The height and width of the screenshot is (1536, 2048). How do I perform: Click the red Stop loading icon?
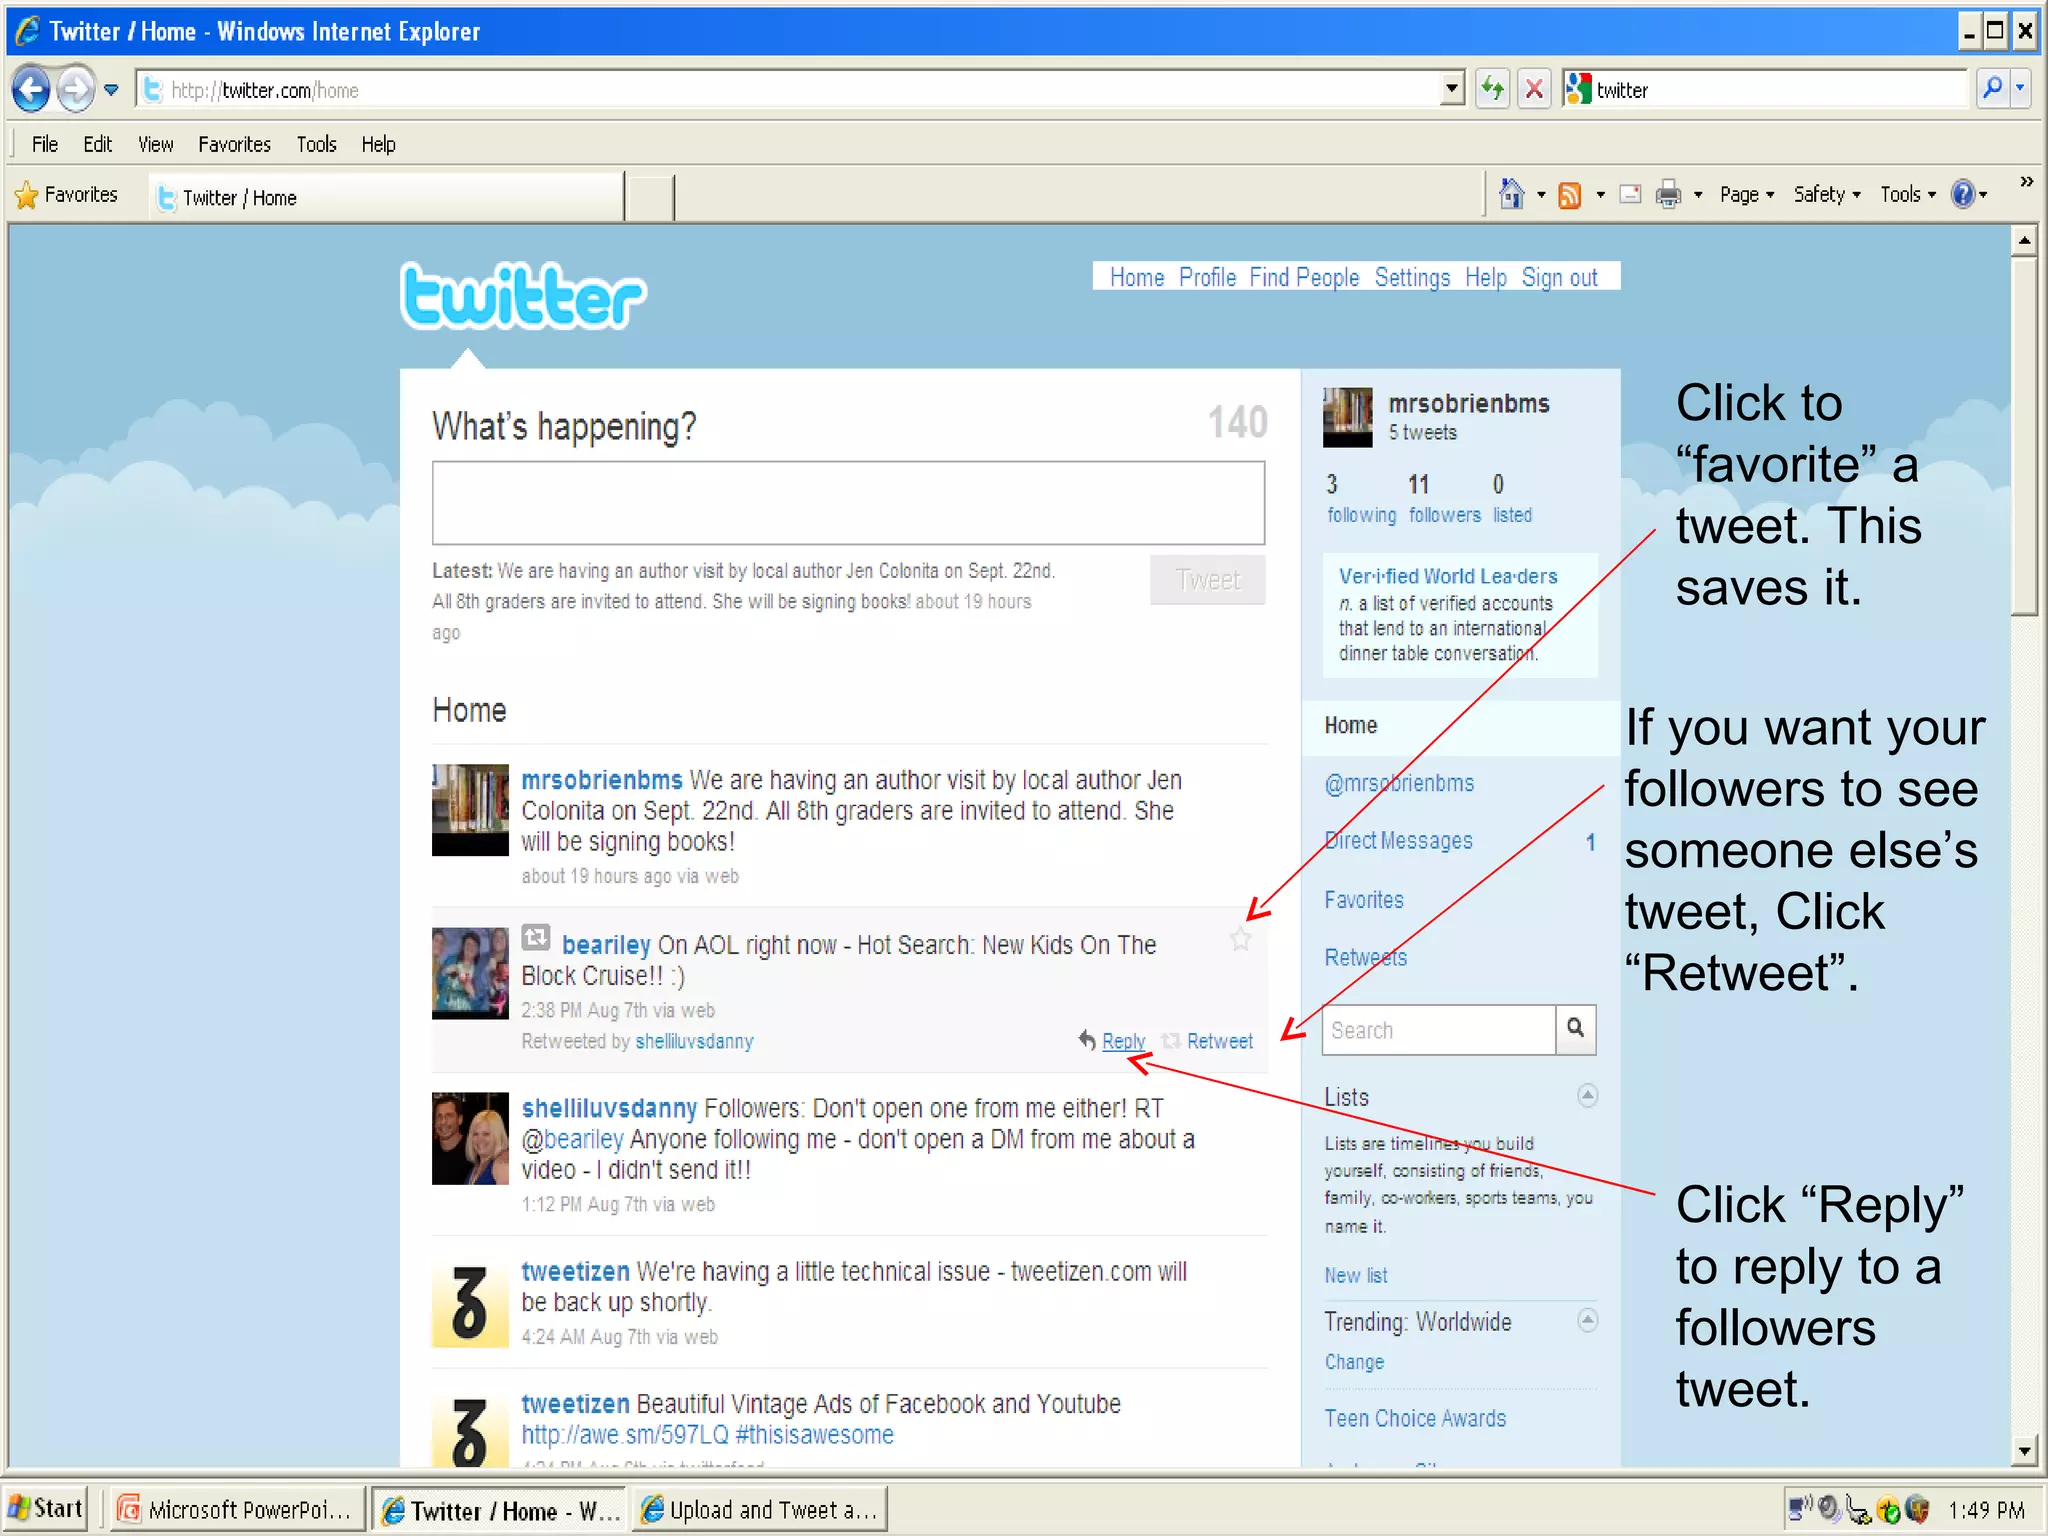tap(1534, 90)
